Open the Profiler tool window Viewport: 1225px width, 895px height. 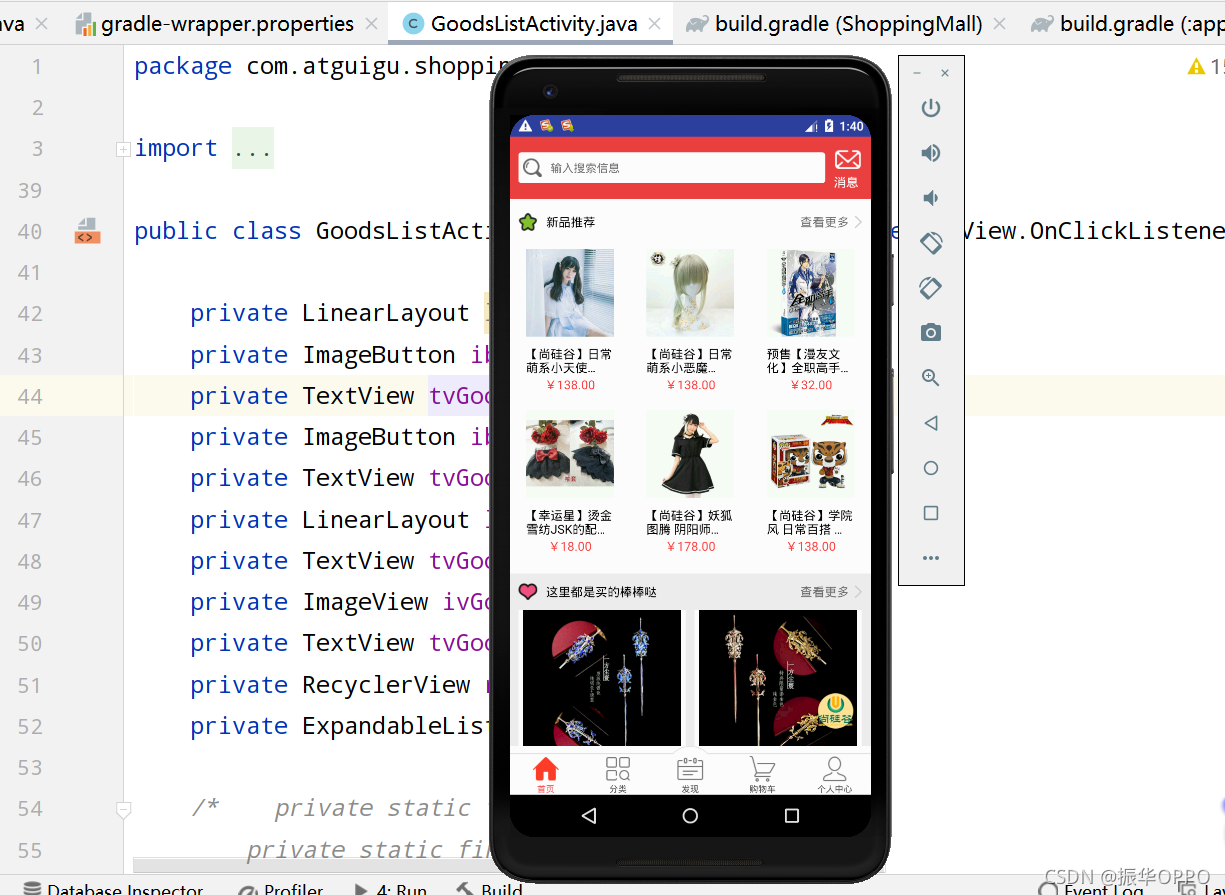pyautogui.click(x=281, y=888)
